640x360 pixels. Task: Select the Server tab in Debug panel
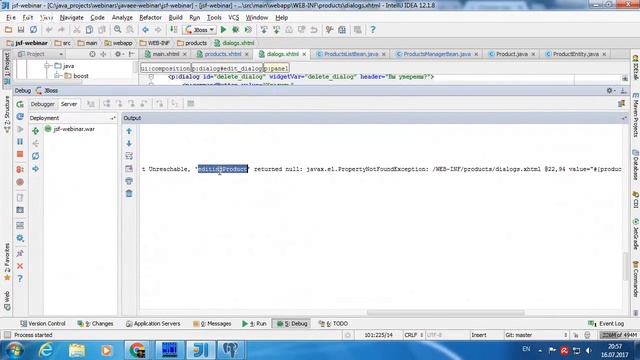69,104
